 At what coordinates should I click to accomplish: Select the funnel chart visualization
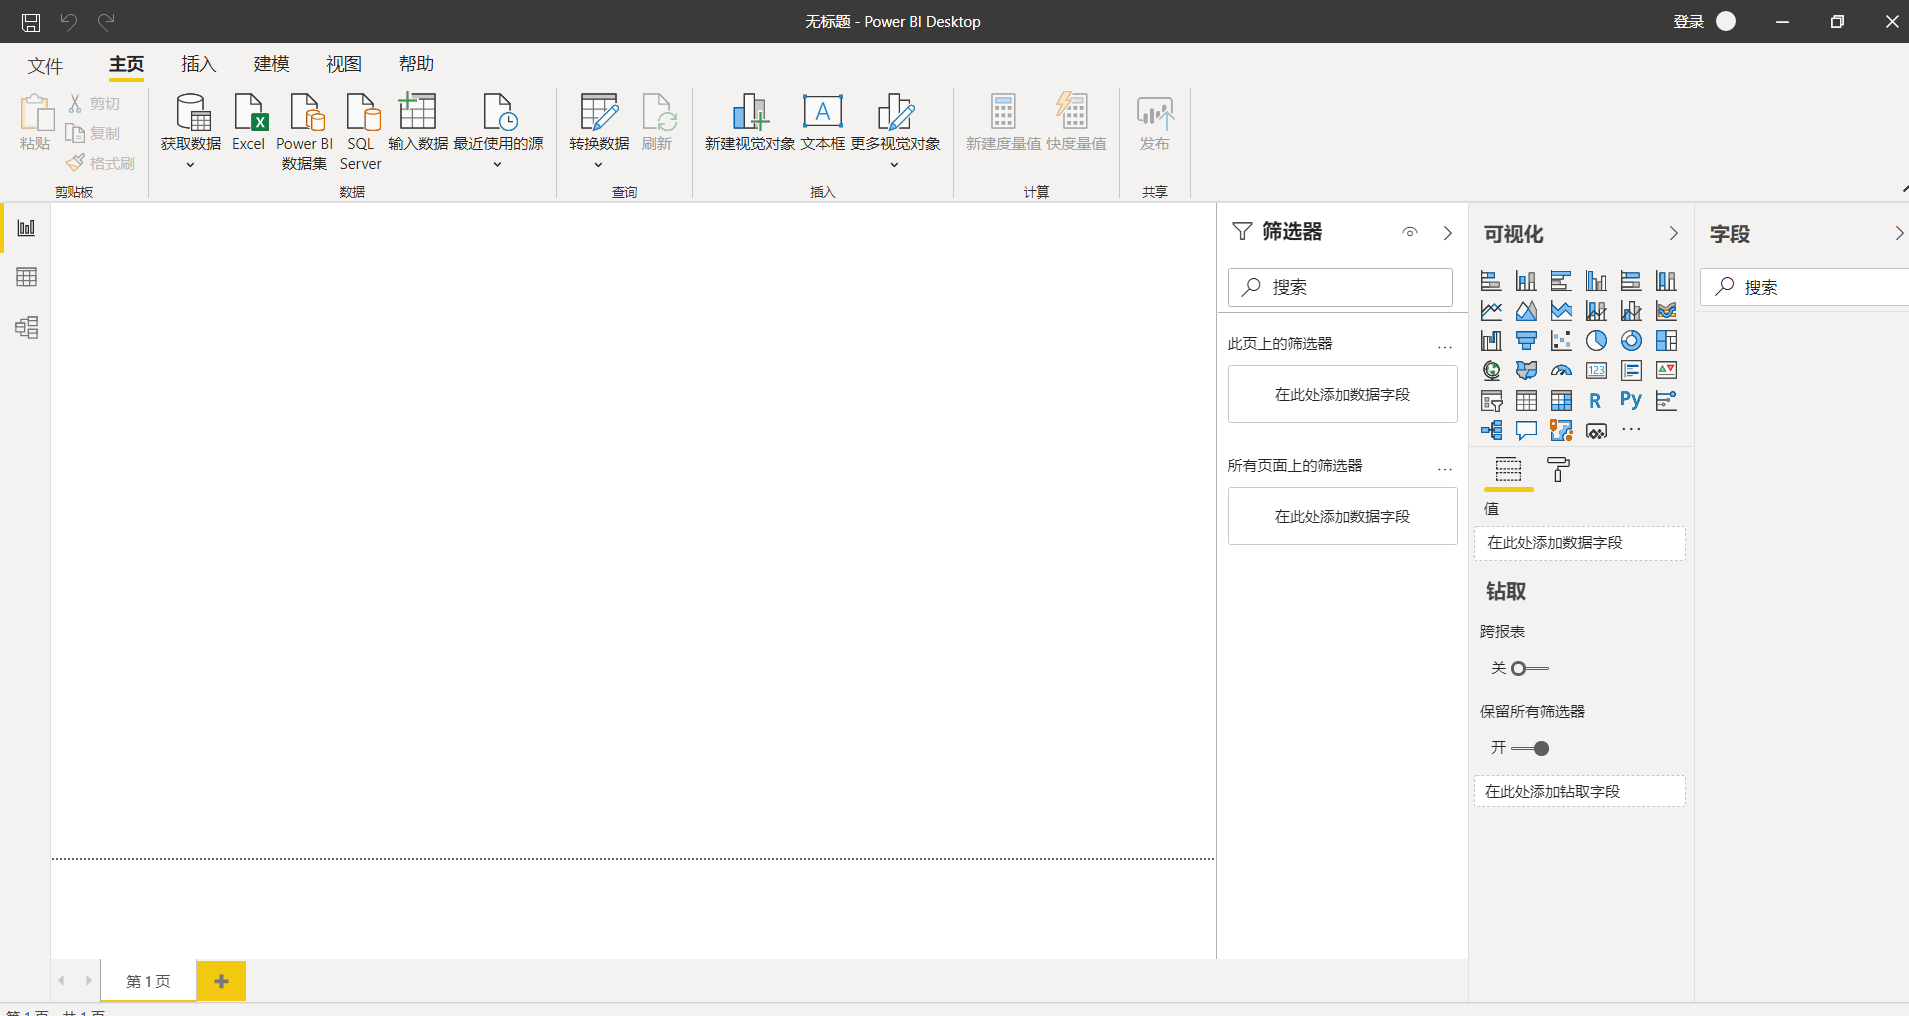pos(1526,341)
